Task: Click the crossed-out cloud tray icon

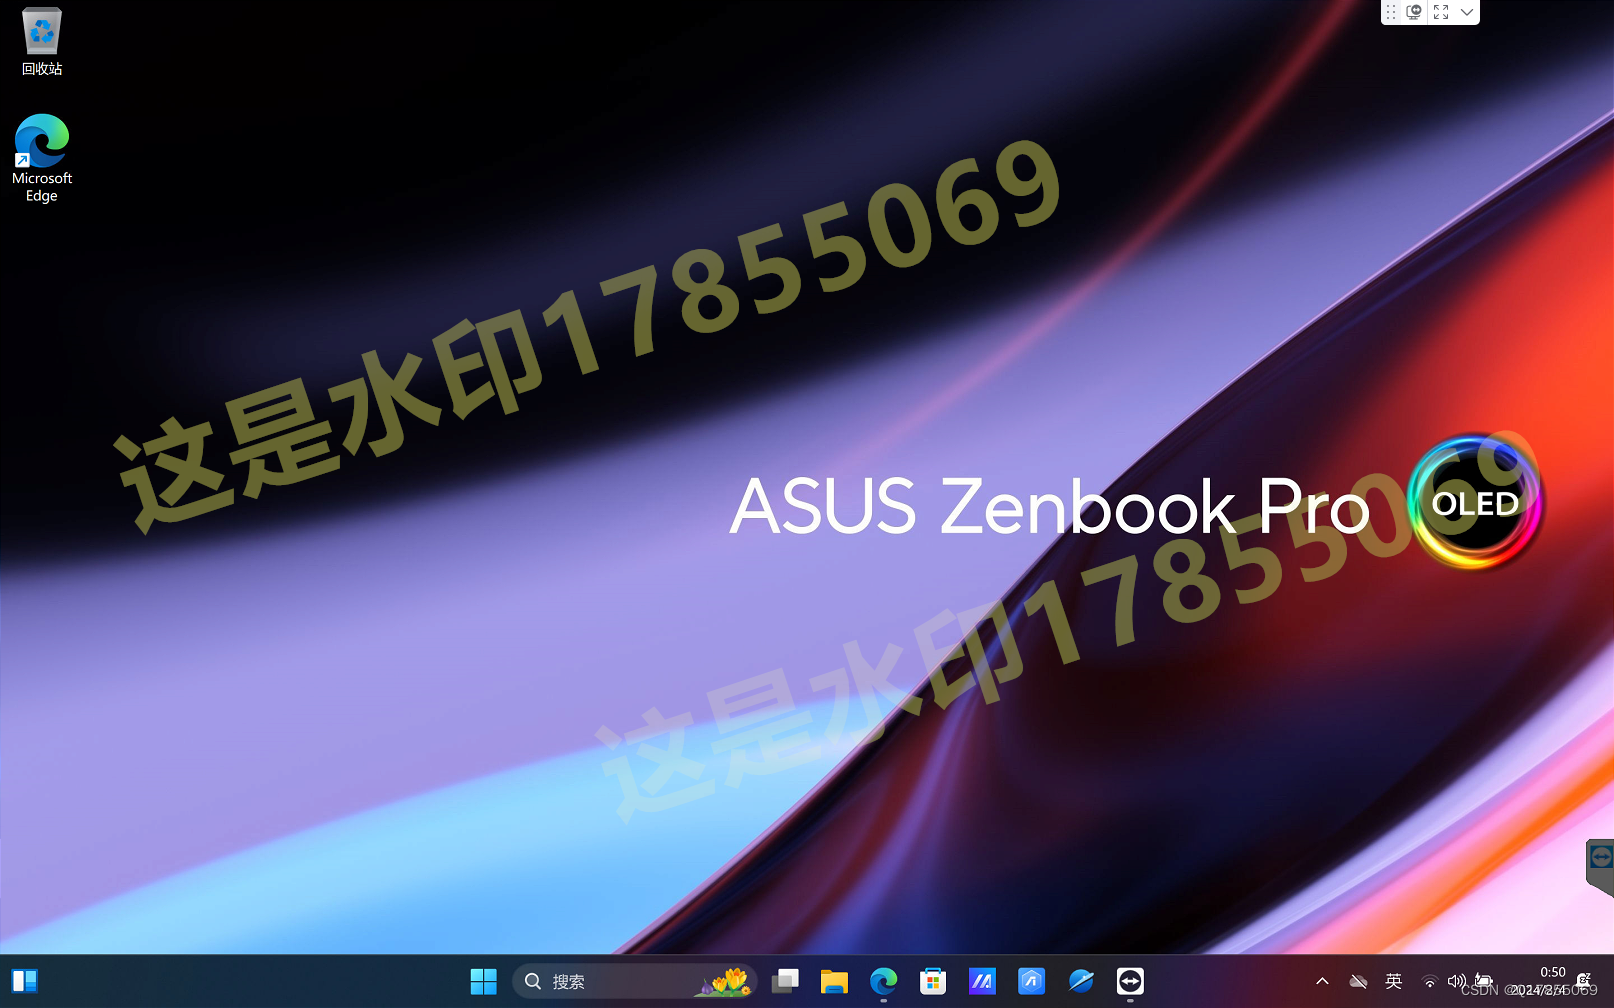Action: [1358, 982]
